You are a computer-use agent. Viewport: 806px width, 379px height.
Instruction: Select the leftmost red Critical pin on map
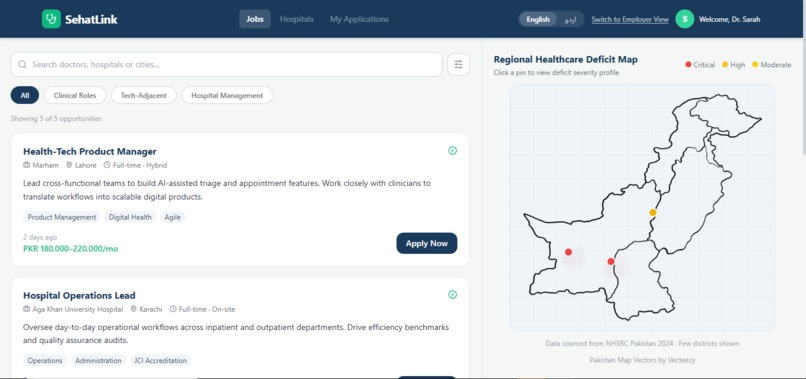coord(568,252)
